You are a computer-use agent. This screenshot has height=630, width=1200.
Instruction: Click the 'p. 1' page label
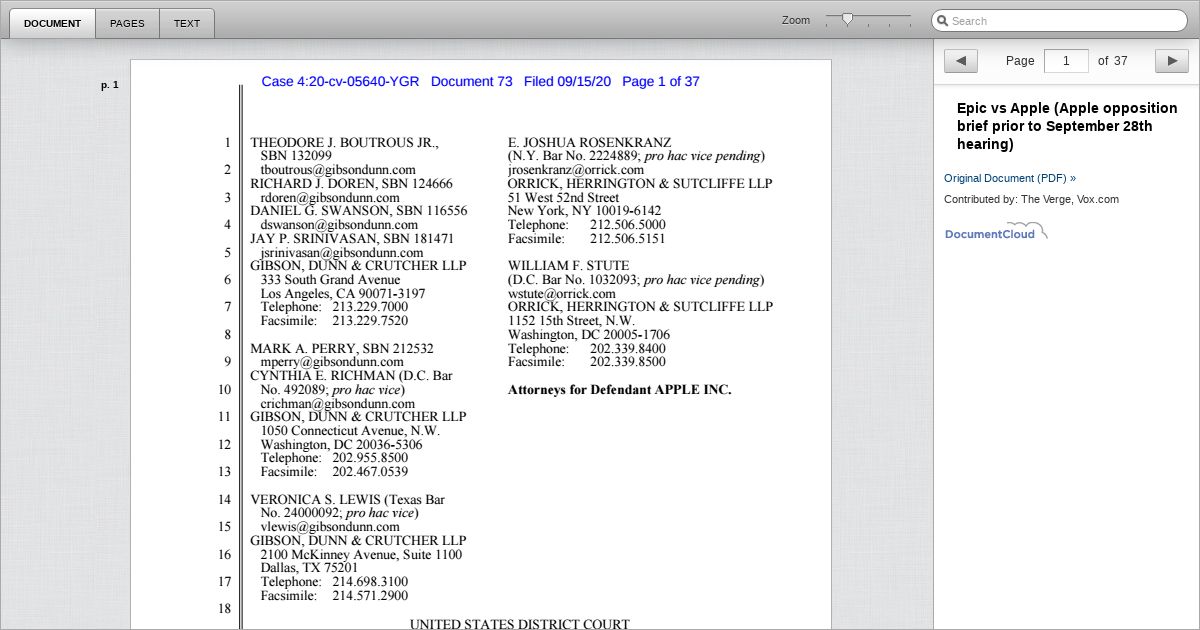110,85
